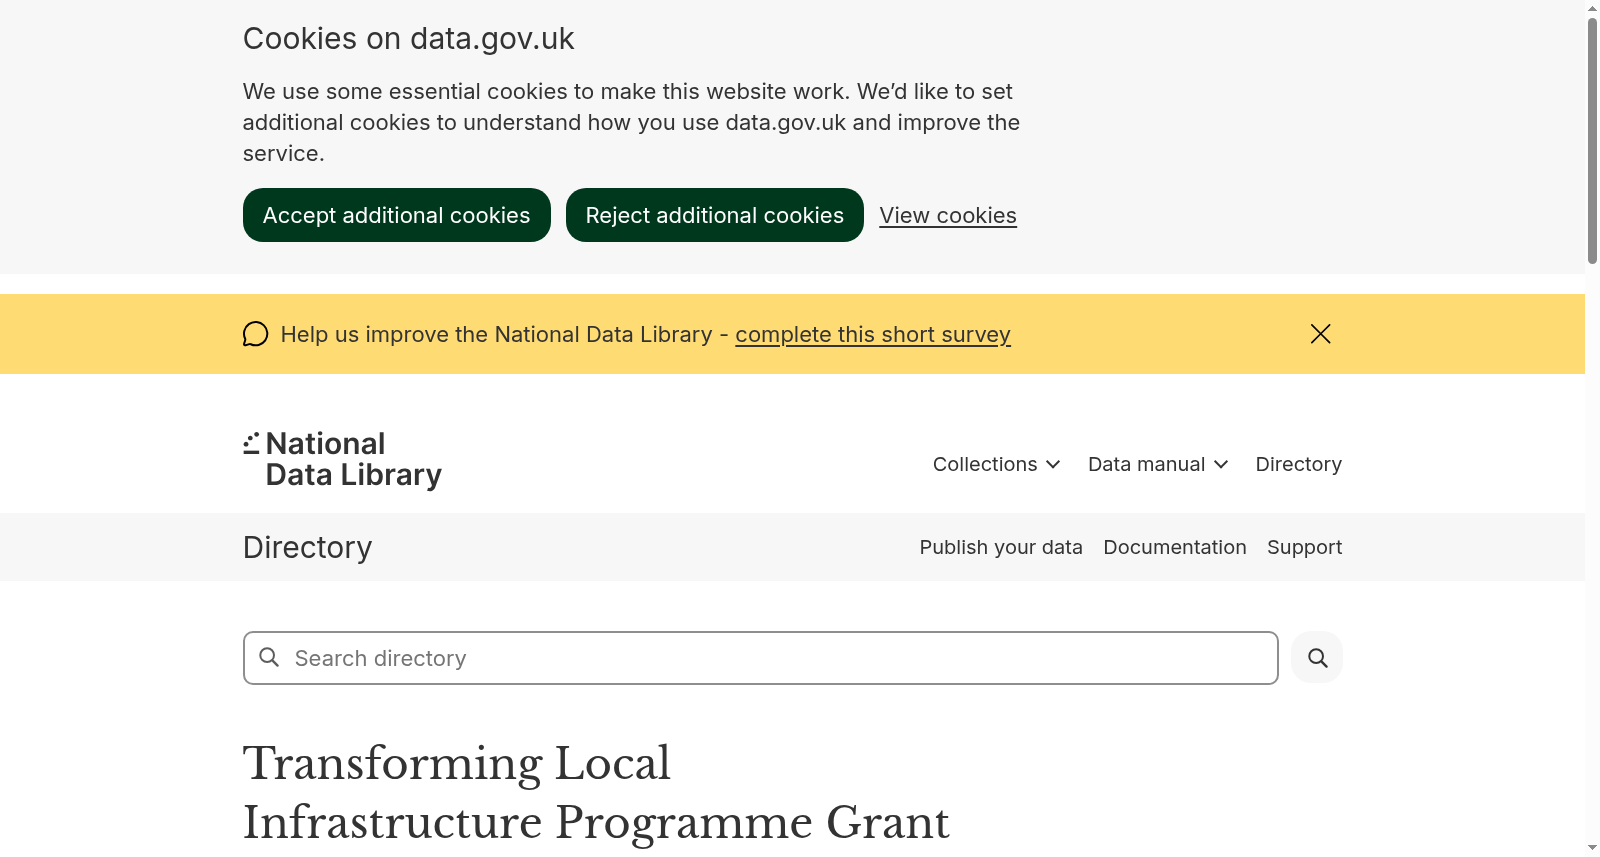Click the Directory section heading
The width and height of the screenshot is (1600, 857).
point(307,547)
